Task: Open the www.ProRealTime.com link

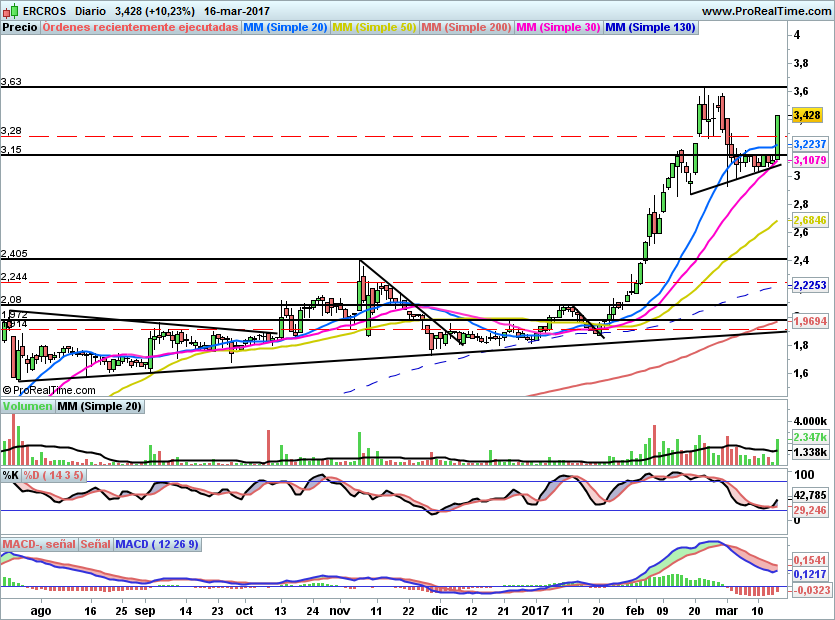Action: (x=766, y=11)
